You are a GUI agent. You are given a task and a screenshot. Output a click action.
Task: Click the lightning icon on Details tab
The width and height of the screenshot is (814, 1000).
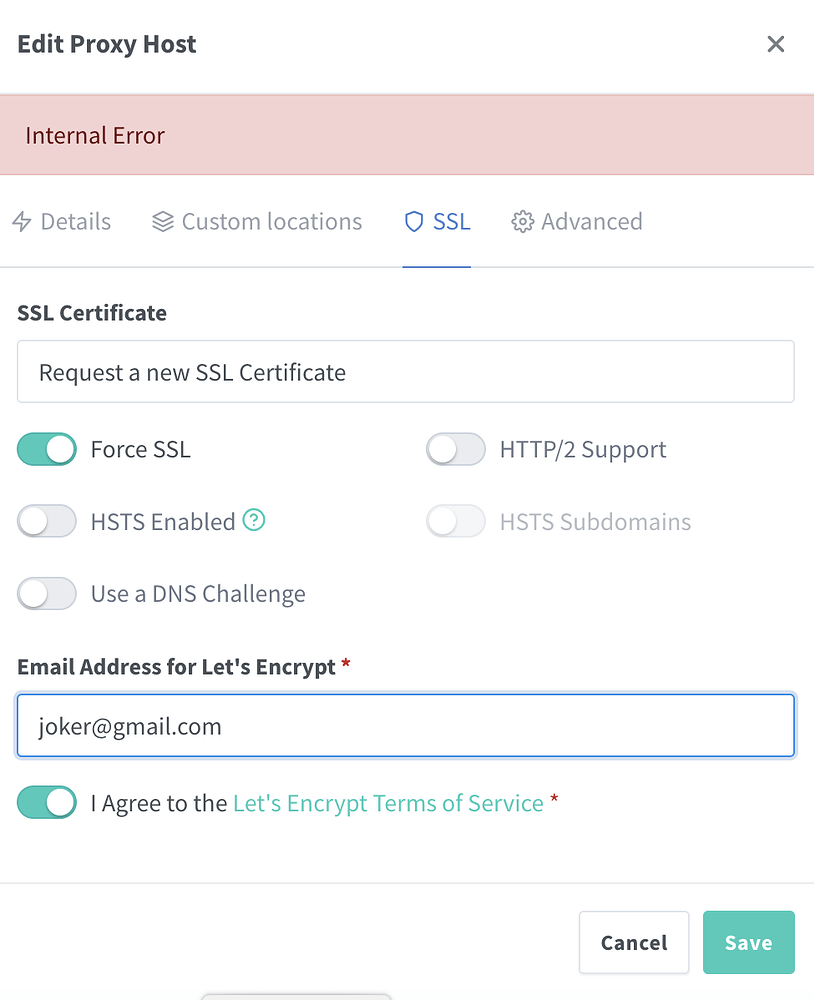click(x=22, y=221)
